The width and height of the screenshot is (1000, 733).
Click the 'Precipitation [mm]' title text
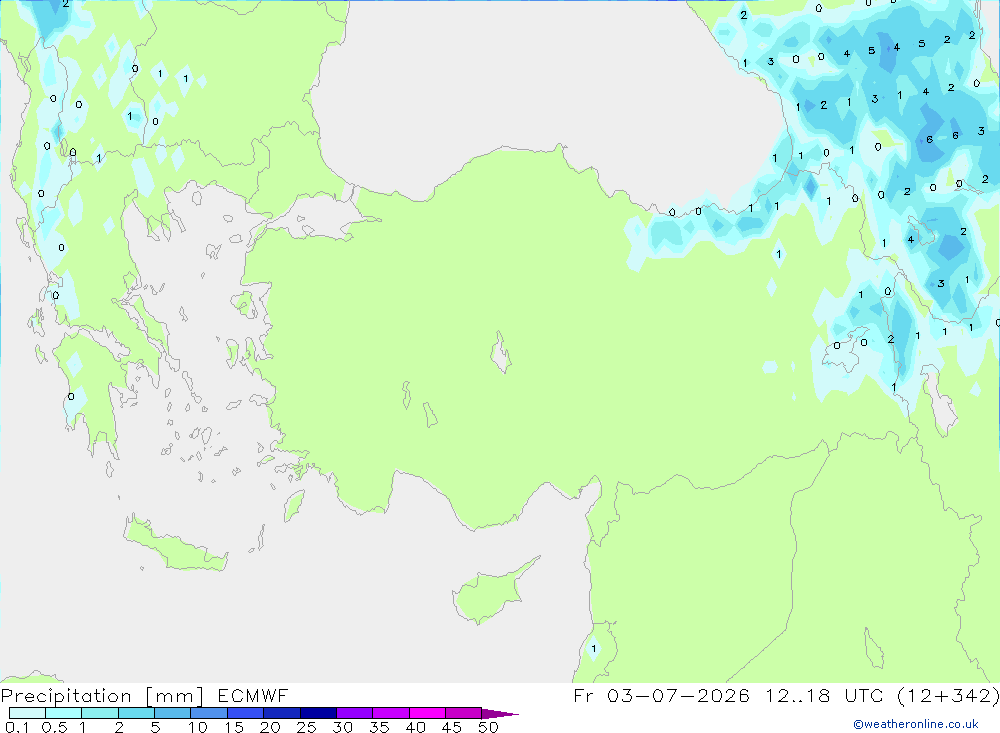tap(102, 696)
